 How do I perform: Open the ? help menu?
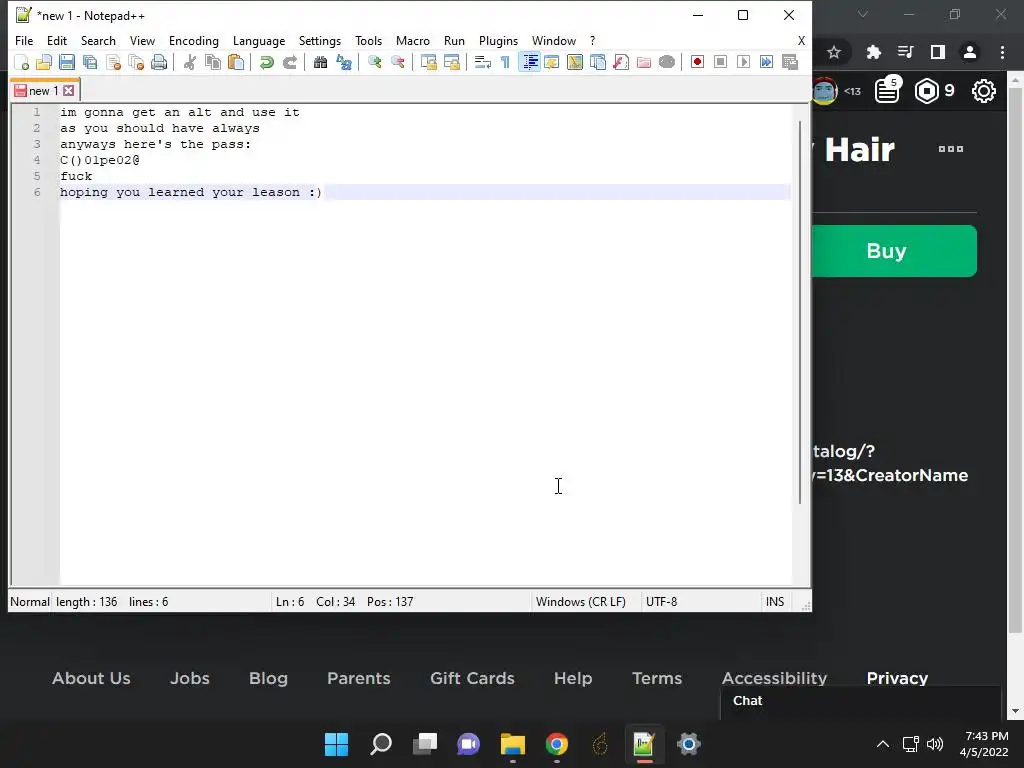point(592,40)
